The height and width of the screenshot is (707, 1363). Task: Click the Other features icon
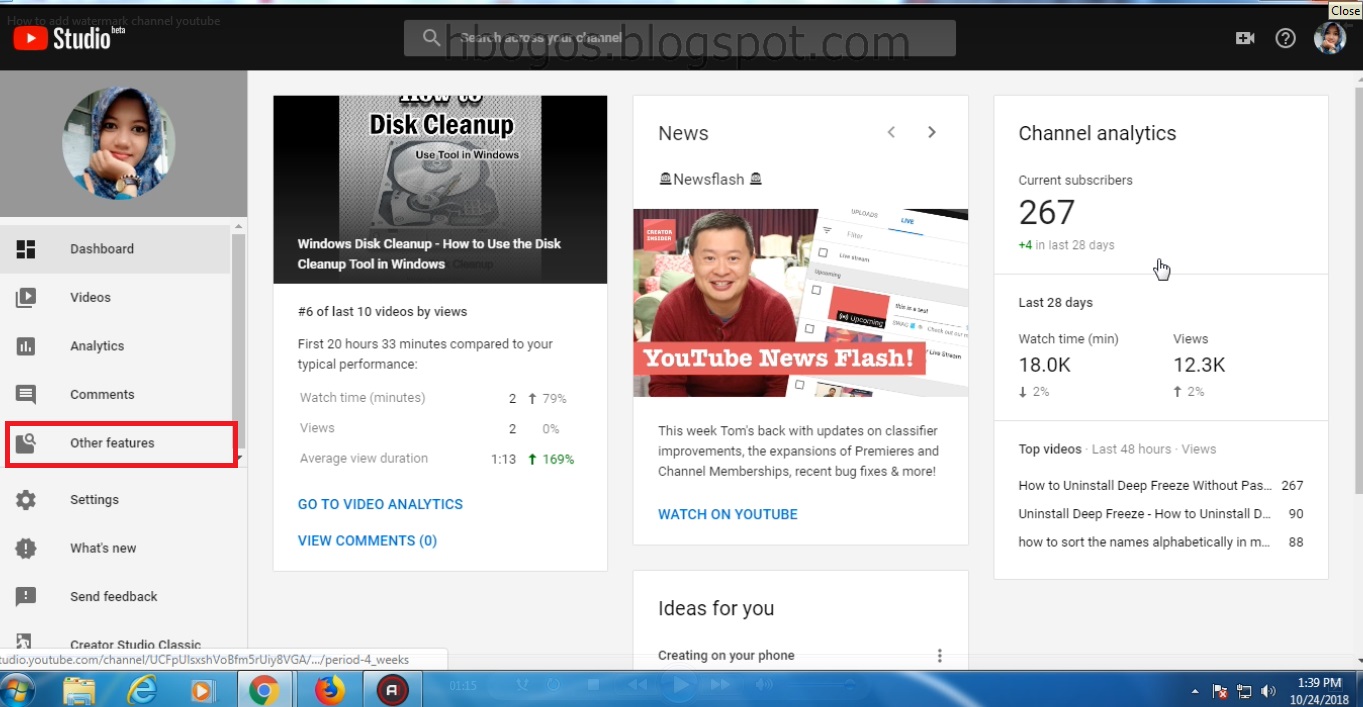point(26,443)
